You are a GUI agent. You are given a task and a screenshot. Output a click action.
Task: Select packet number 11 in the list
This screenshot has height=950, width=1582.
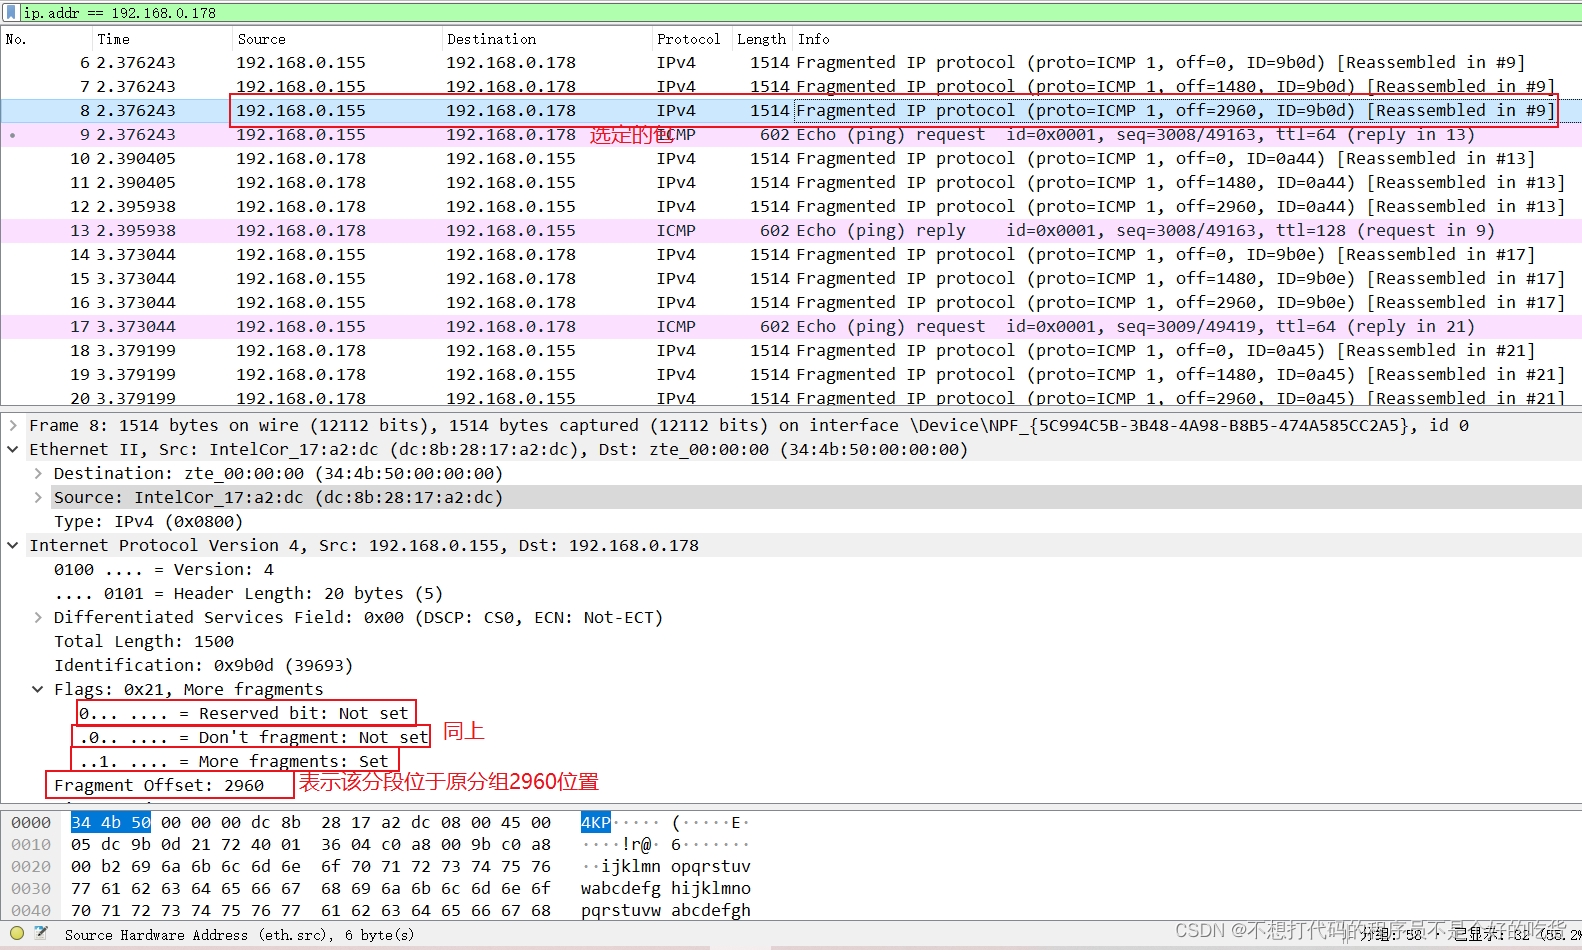coord(791,182)
